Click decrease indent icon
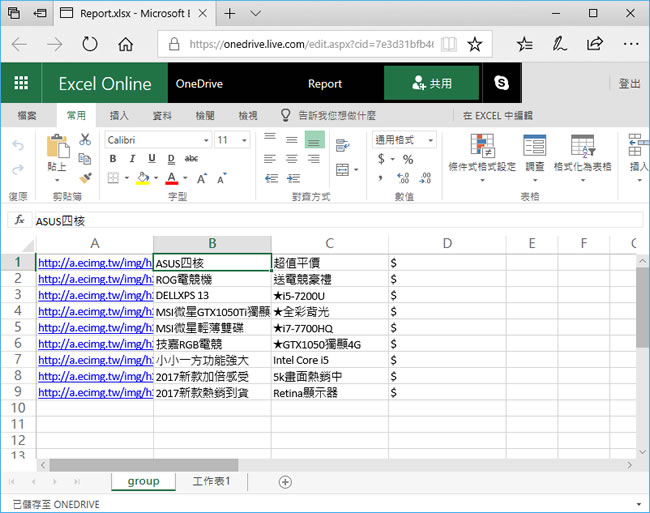The image size is (650, 513). point(271,179)
